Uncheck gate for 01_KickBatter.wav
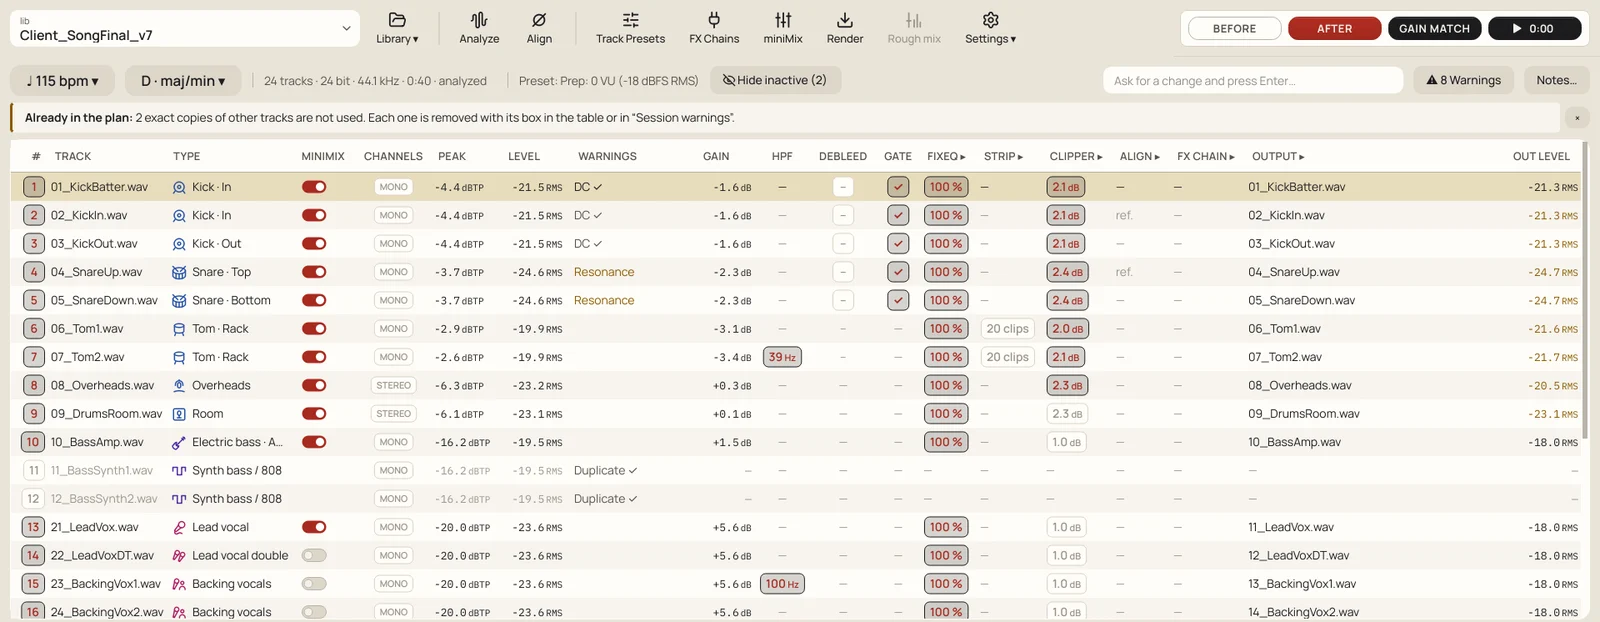The height and width of the screenshot is (622, 1600). [898, 187]
